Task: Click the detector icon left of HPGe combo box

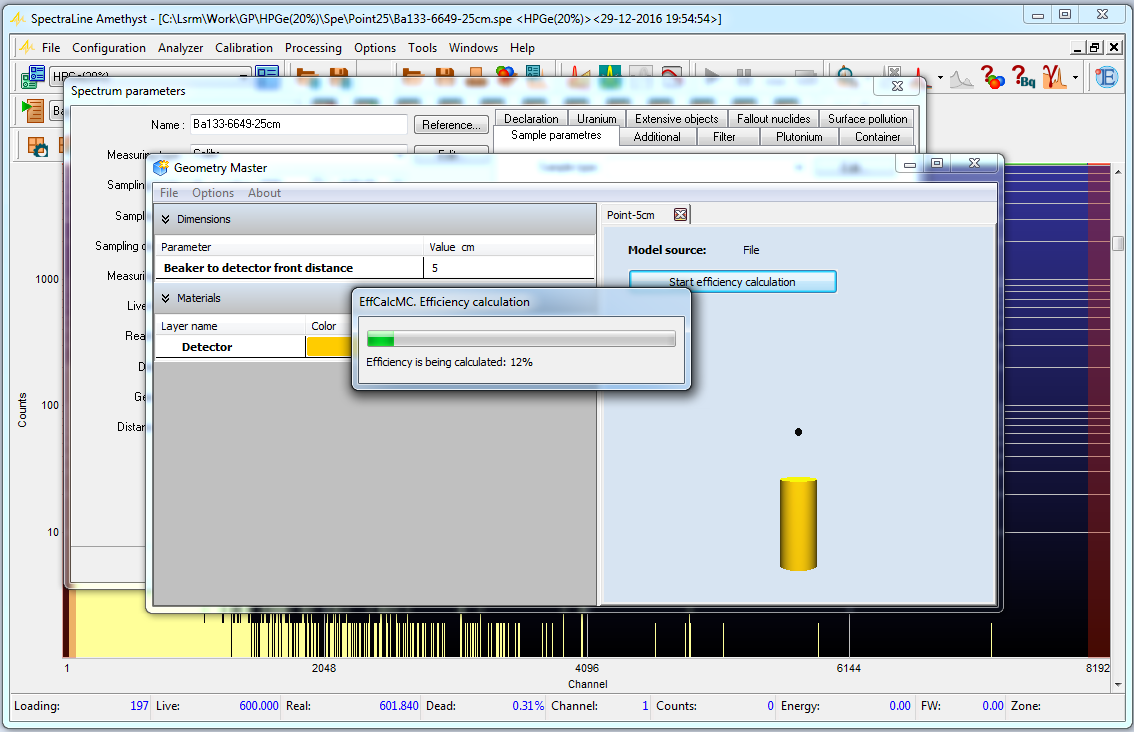Action: click(x=33, y=76)
